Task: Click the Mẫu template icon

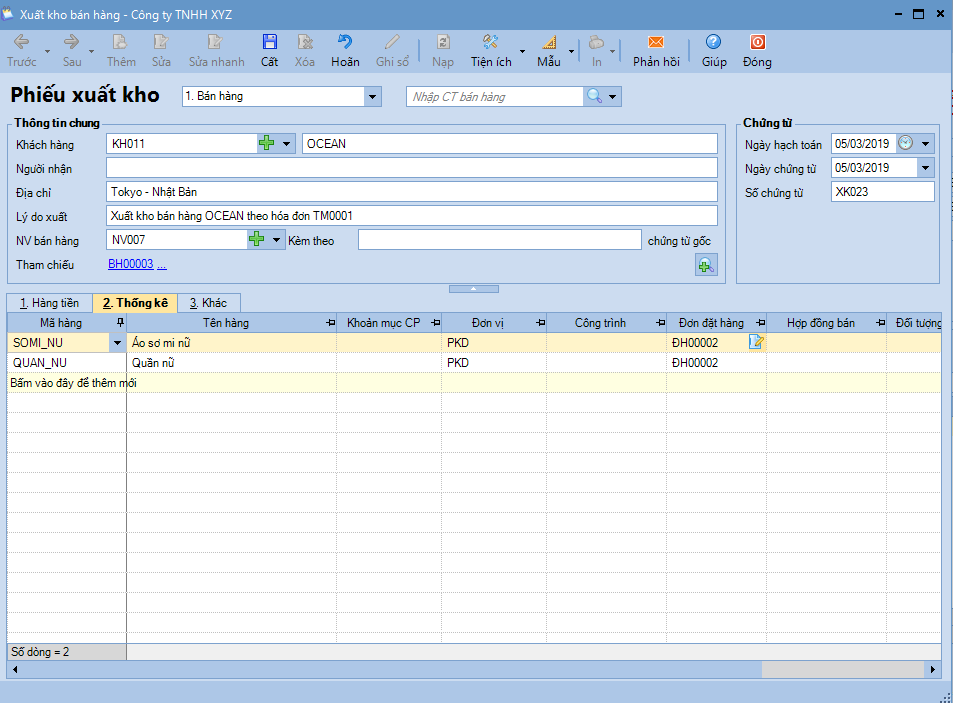Action: [549, 43]
